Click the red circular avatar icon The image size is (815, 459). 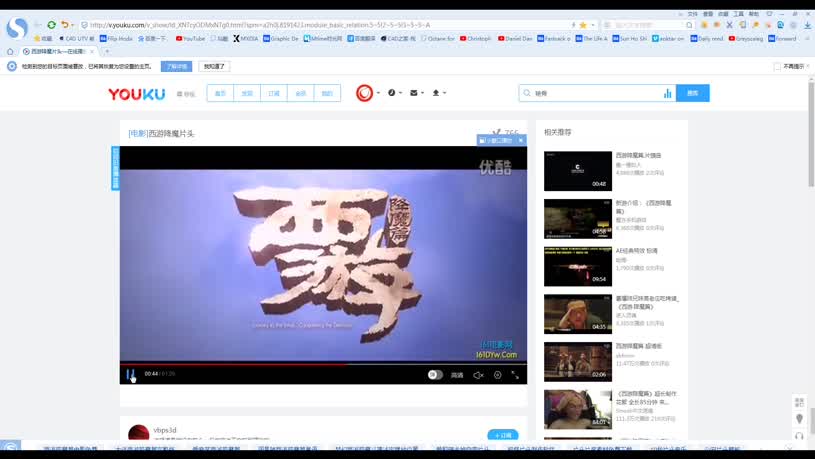coord(364,93)
